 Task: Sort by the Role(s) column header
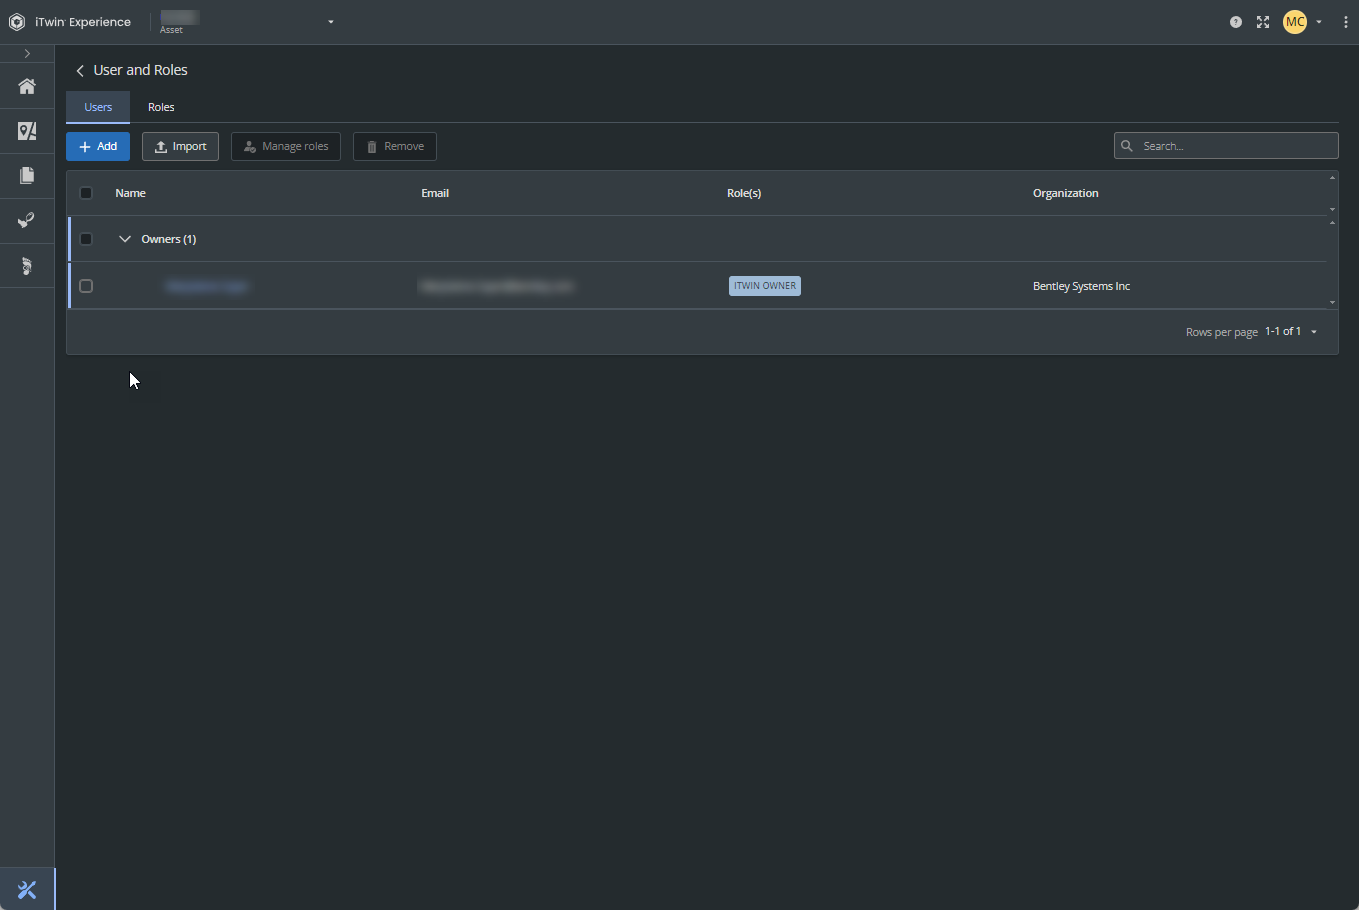click(x=744, y=193)
